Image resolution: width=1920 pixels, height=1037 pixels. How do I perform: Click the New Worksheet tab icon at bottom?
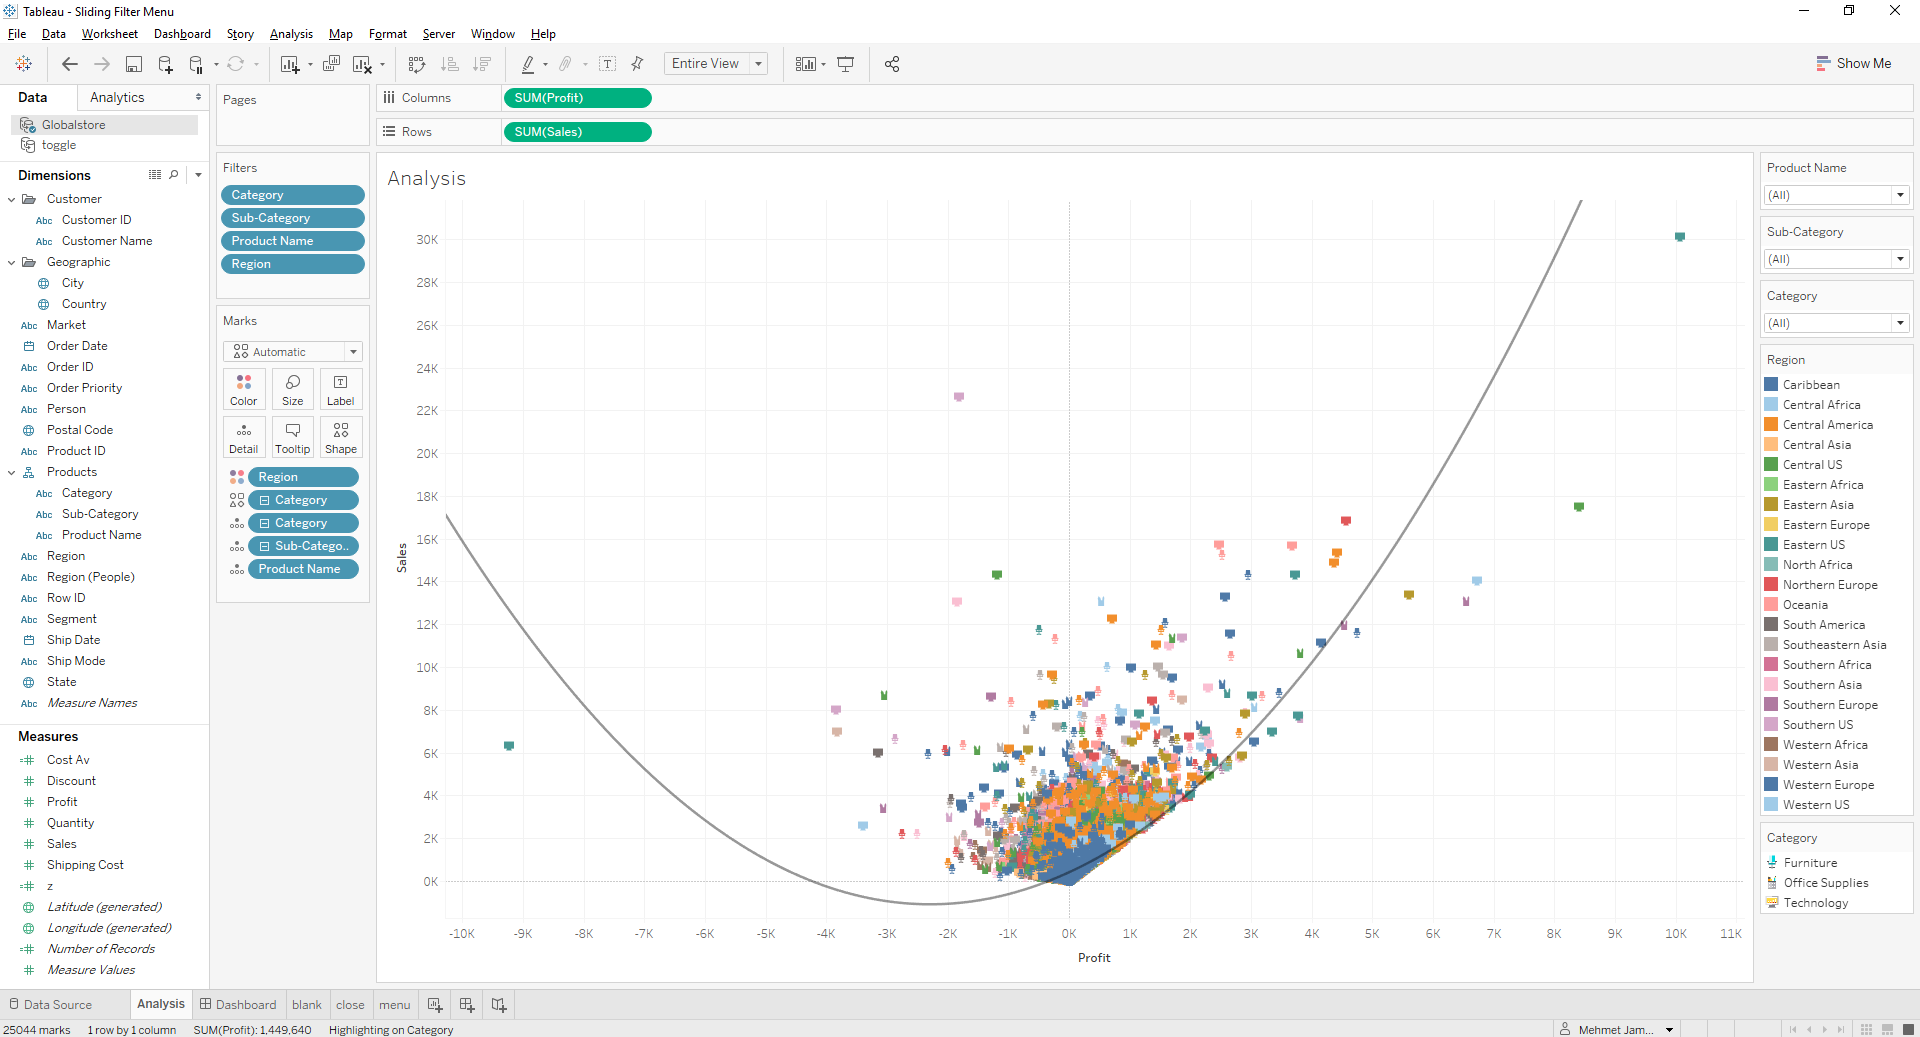point(435,1005)
